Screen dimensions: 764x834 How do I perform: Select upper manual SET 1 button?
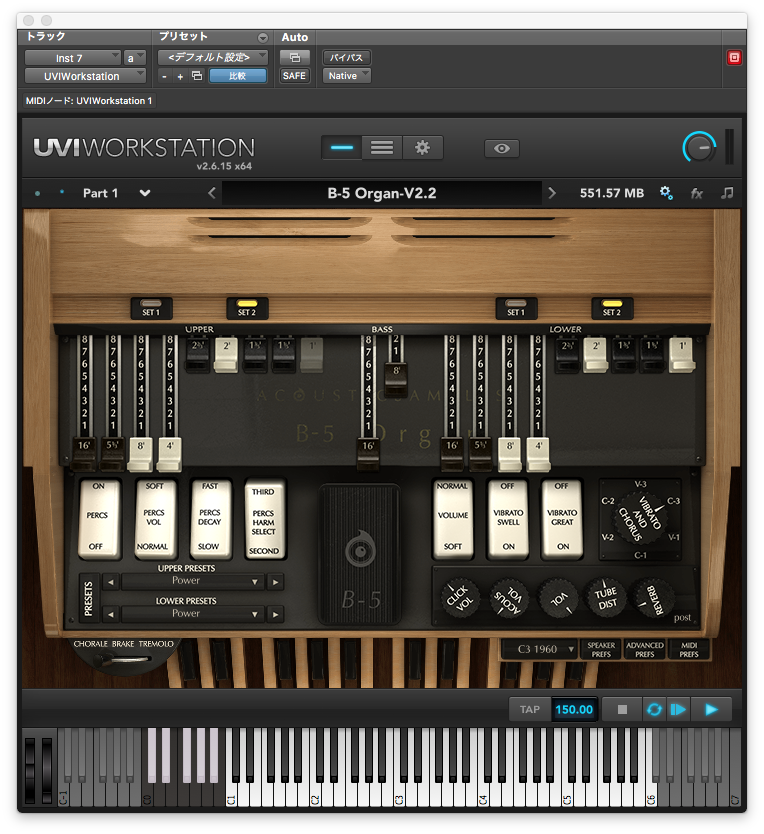click(152, 308)
